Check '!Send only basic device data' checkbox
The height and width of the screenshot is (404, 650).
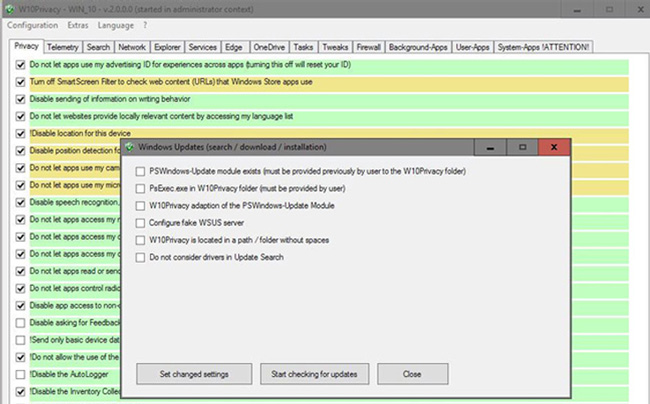20,340
